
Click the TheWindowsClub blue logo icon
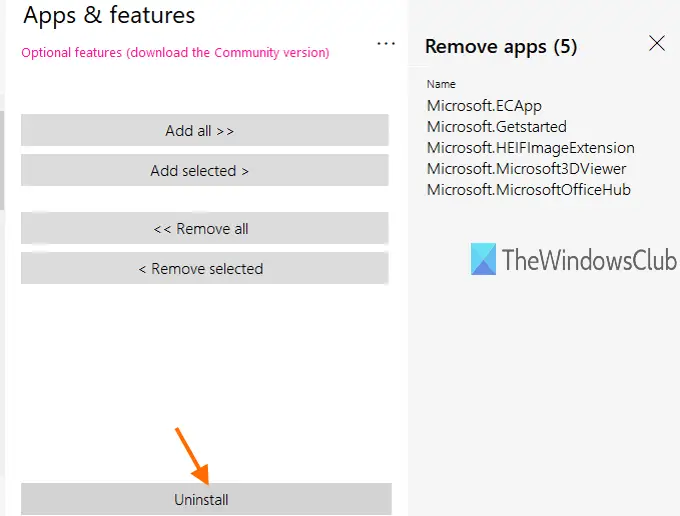click(x=483, y=261)
